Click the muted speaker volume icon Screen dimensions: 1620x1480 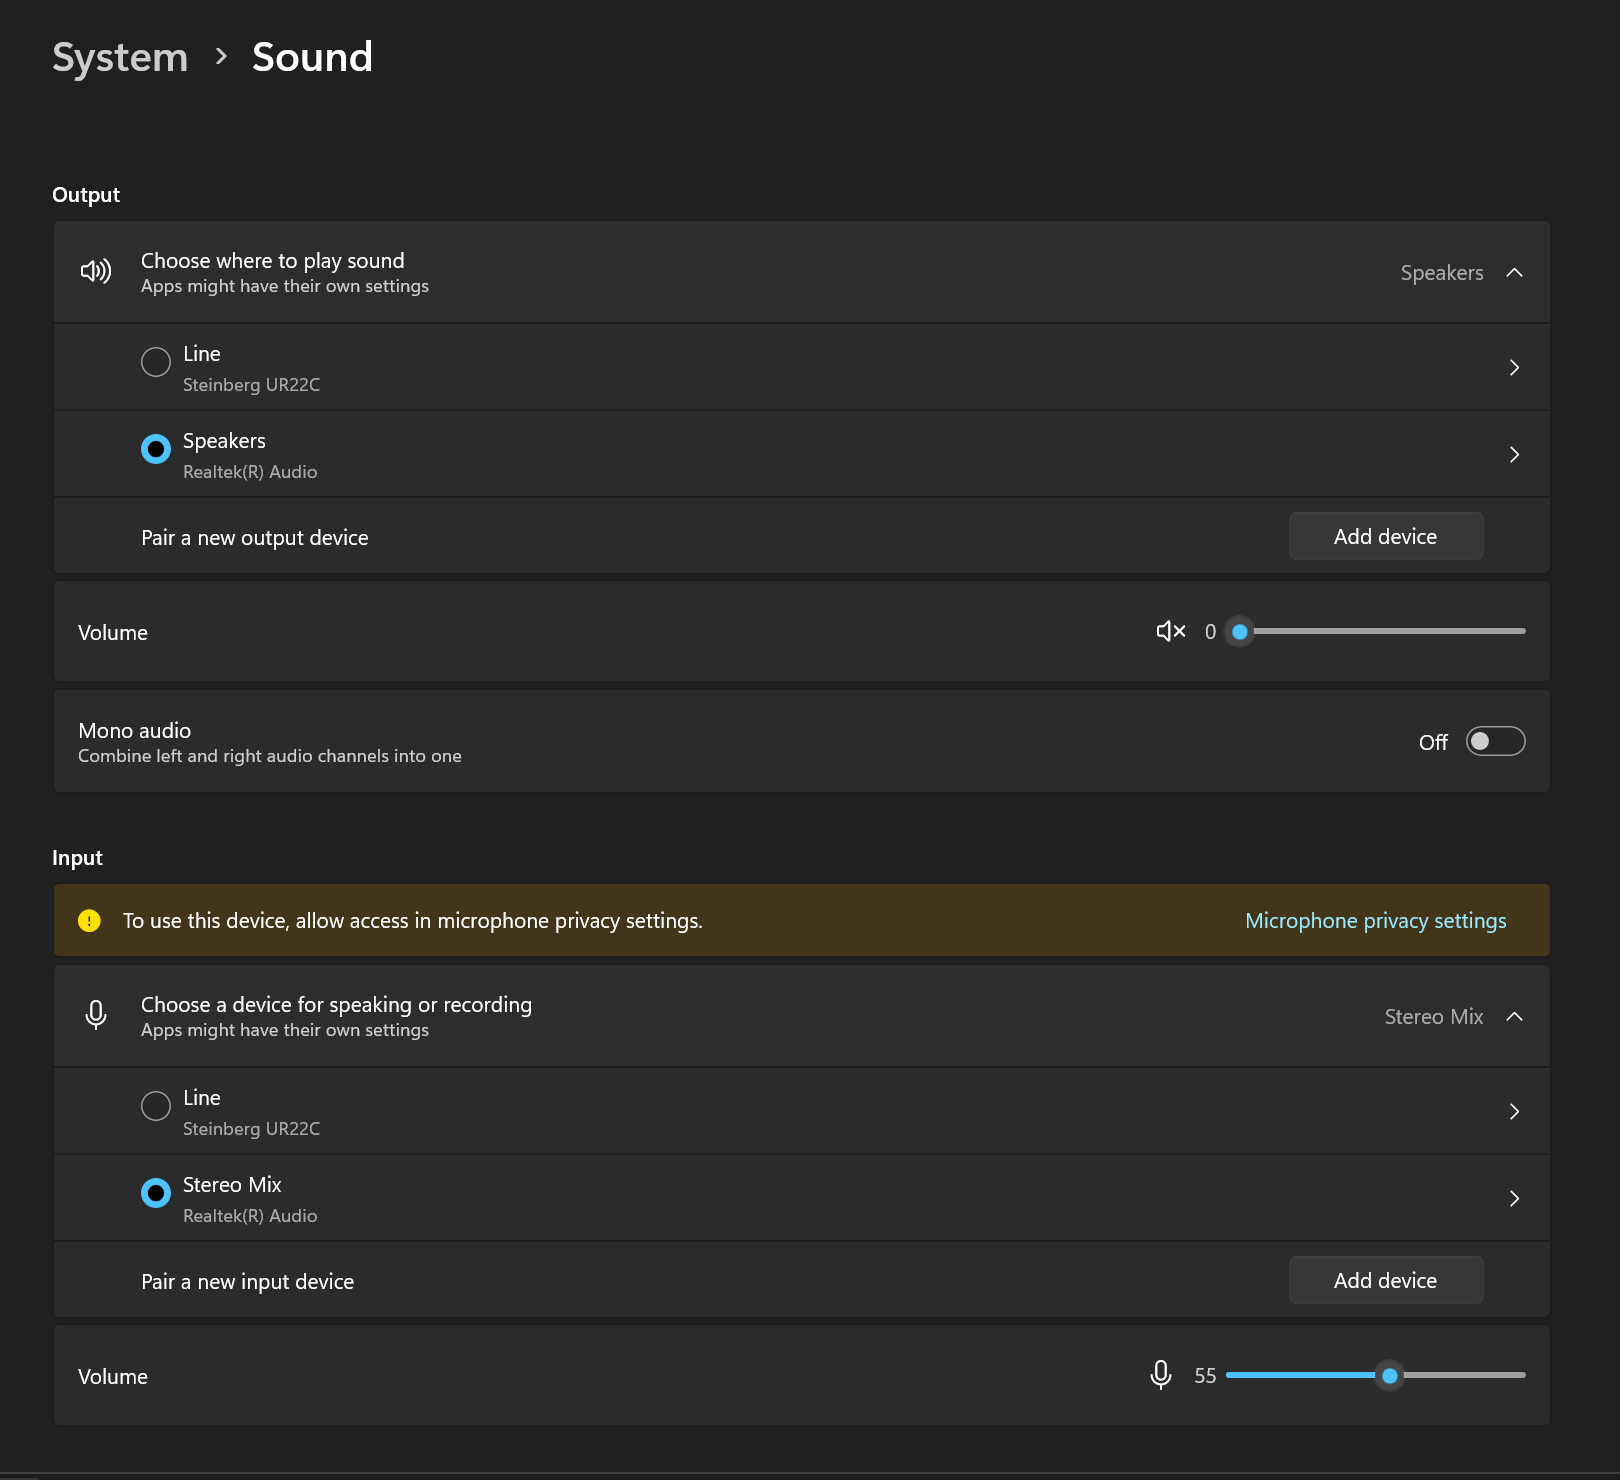pyautogui.click(x=1170, y=631)
